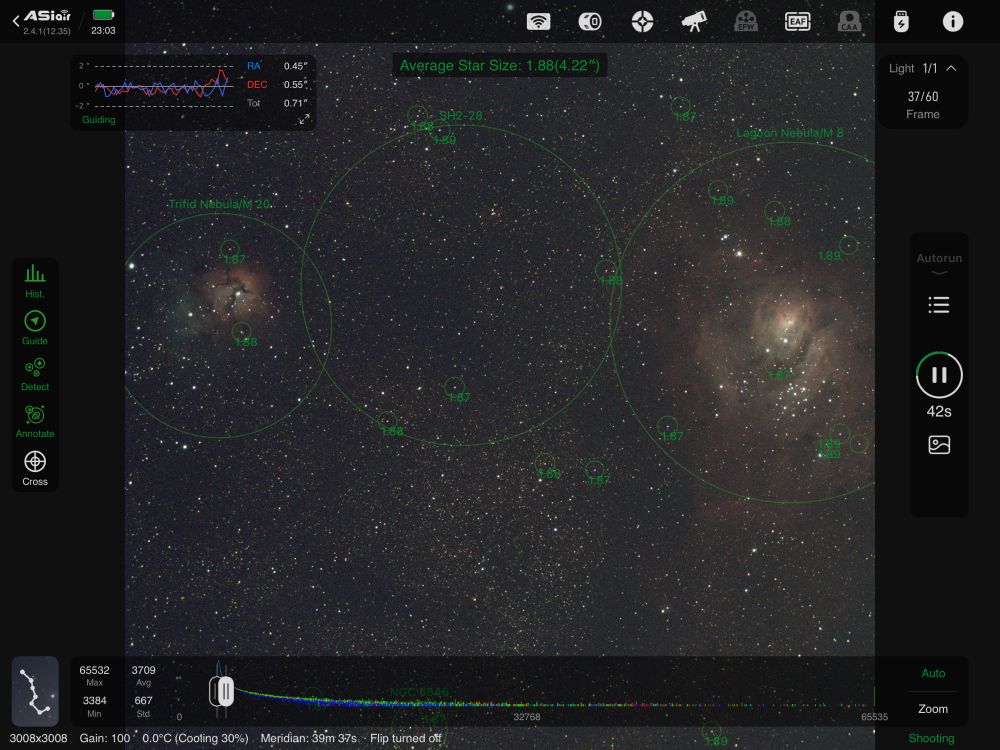The image size is (1000, 750).
Task: Click the Shooting status text
Action: pyautogui.click(x=931, y=738)
